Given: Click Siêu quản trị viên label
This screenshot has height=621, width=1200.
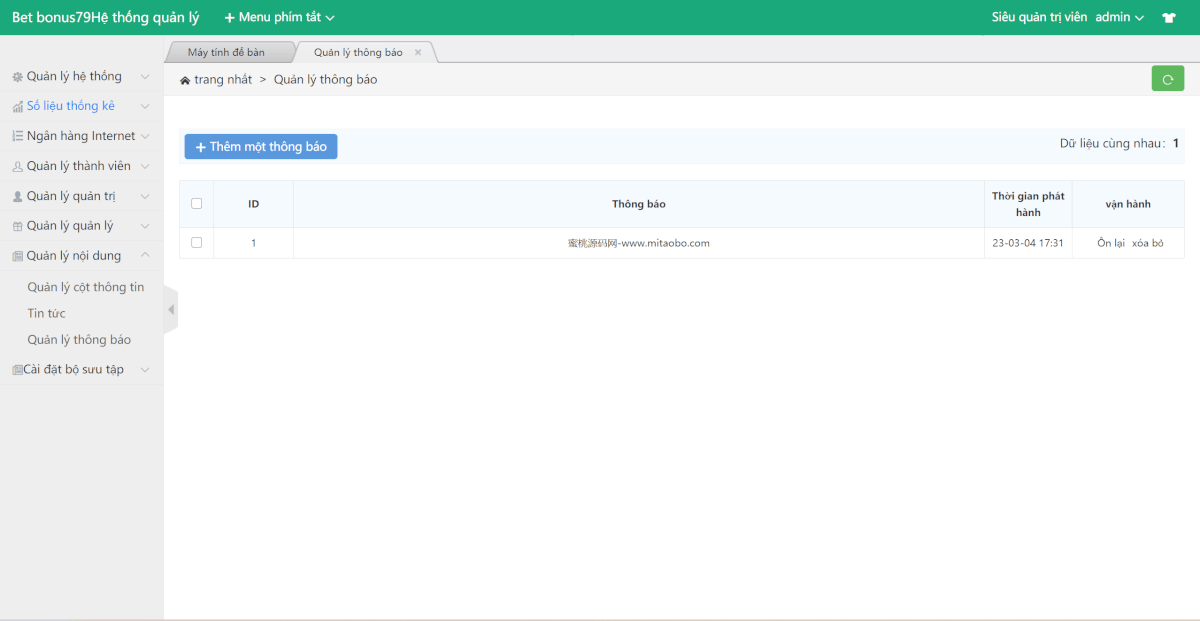Looking at the screenshot, I should point(1039,17).
